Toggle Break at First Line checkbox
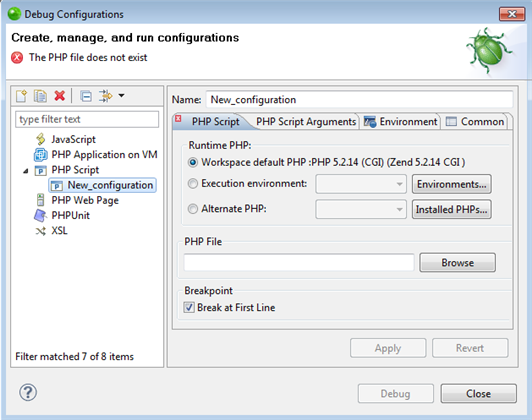The width and height of the screenshot is (532, 420). tap(189, 307)
